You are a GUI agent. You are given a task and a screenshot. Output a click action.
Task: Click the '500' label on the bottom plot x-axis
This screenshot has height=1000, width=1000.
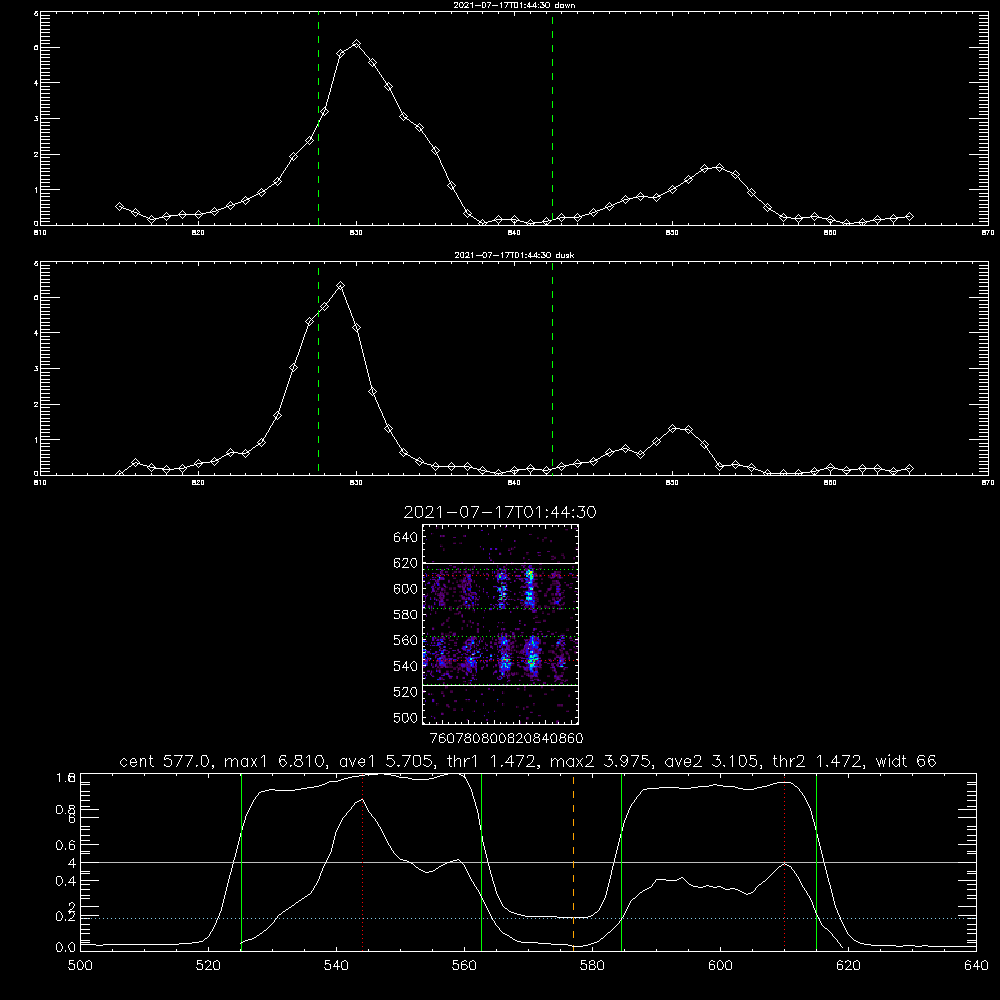coord(80,966)
